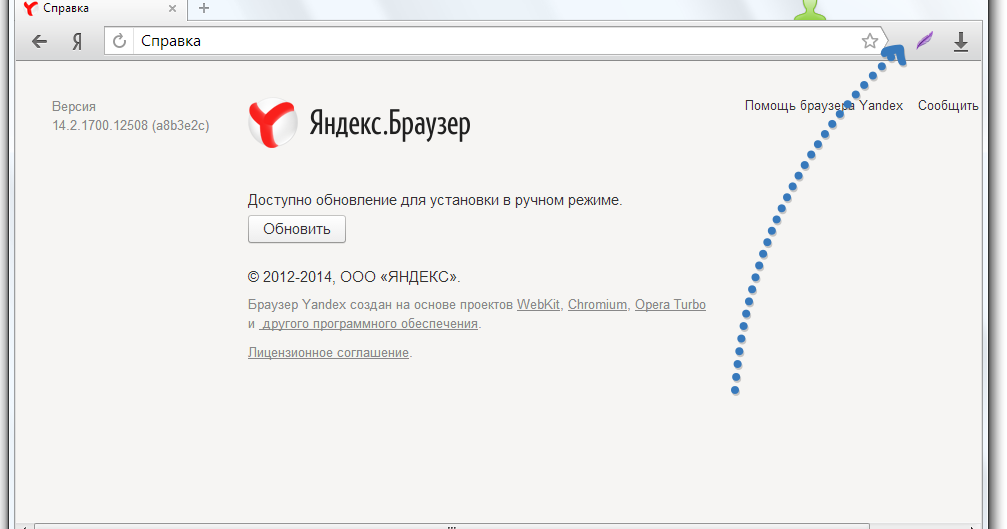
Task: Click the Доступно обновление message text
Action: pos(435,200)
